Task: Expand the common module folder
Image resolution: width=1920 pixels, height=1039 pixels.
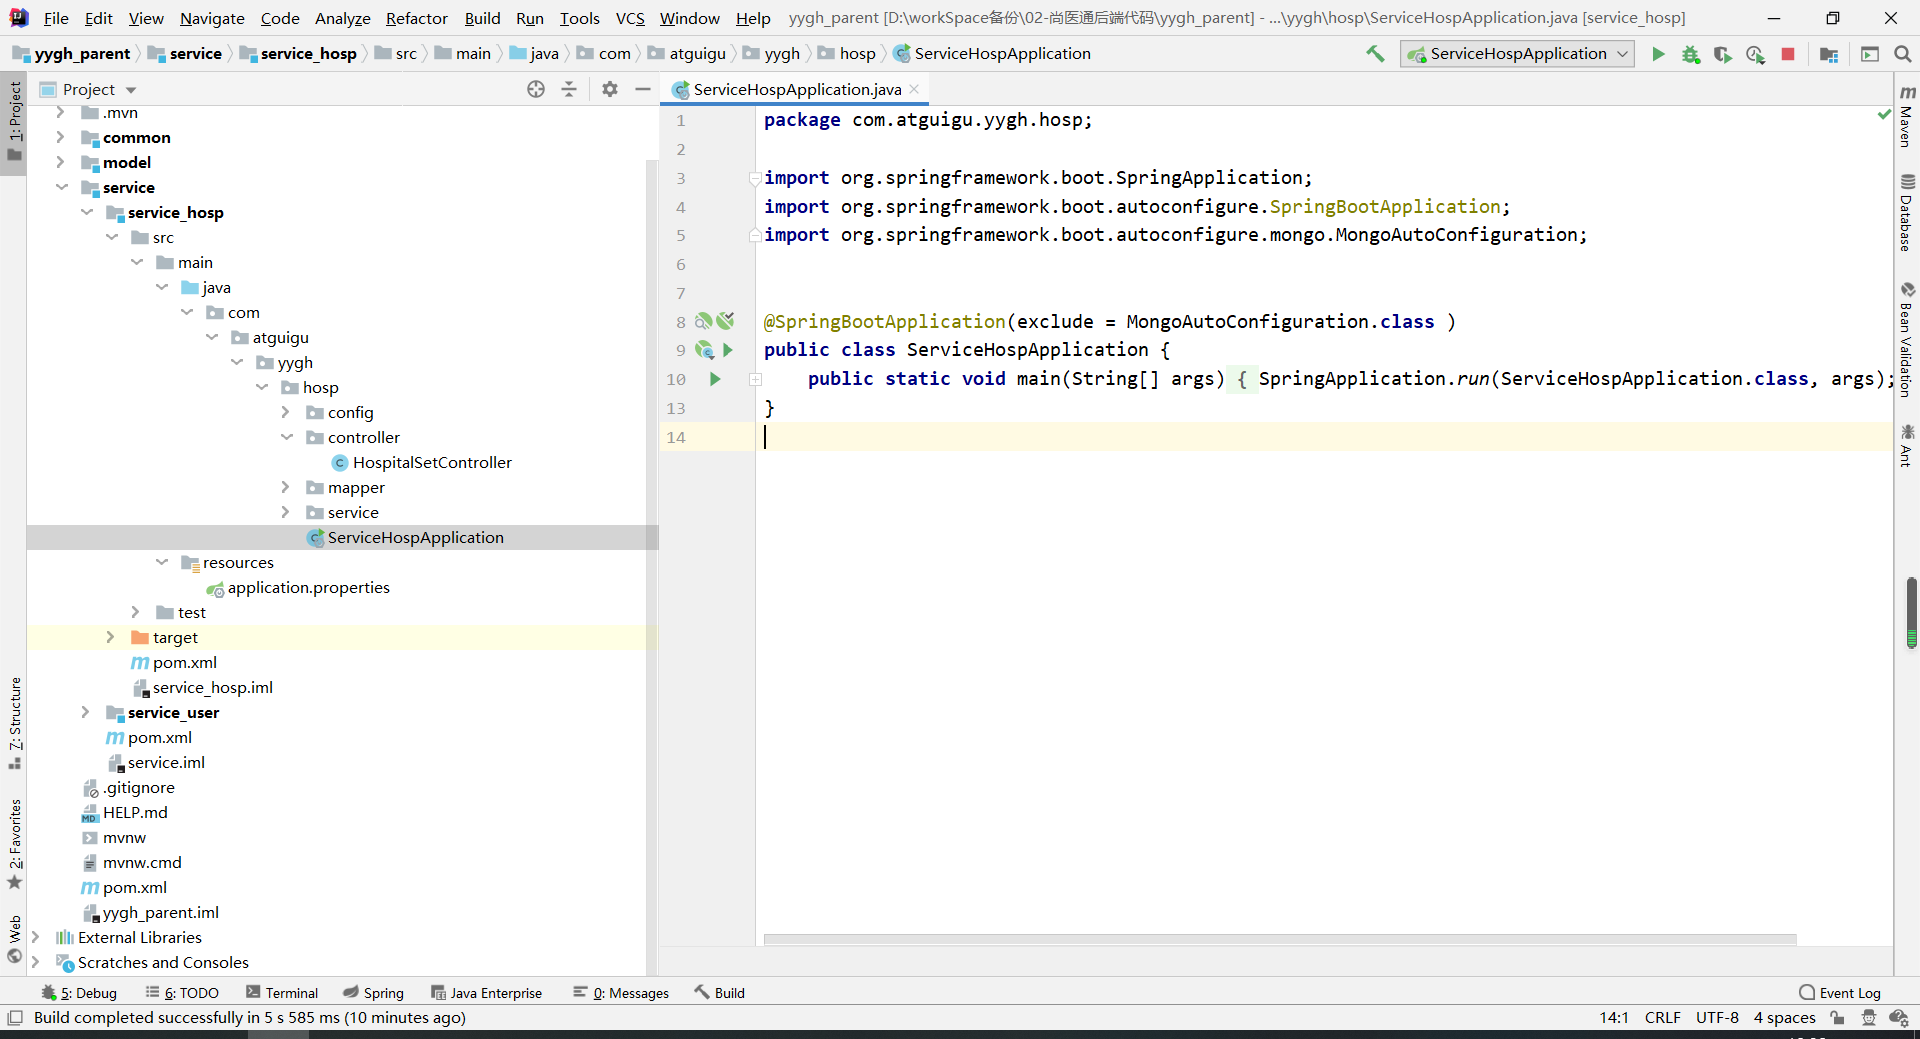Action: [x=60, y=137]
